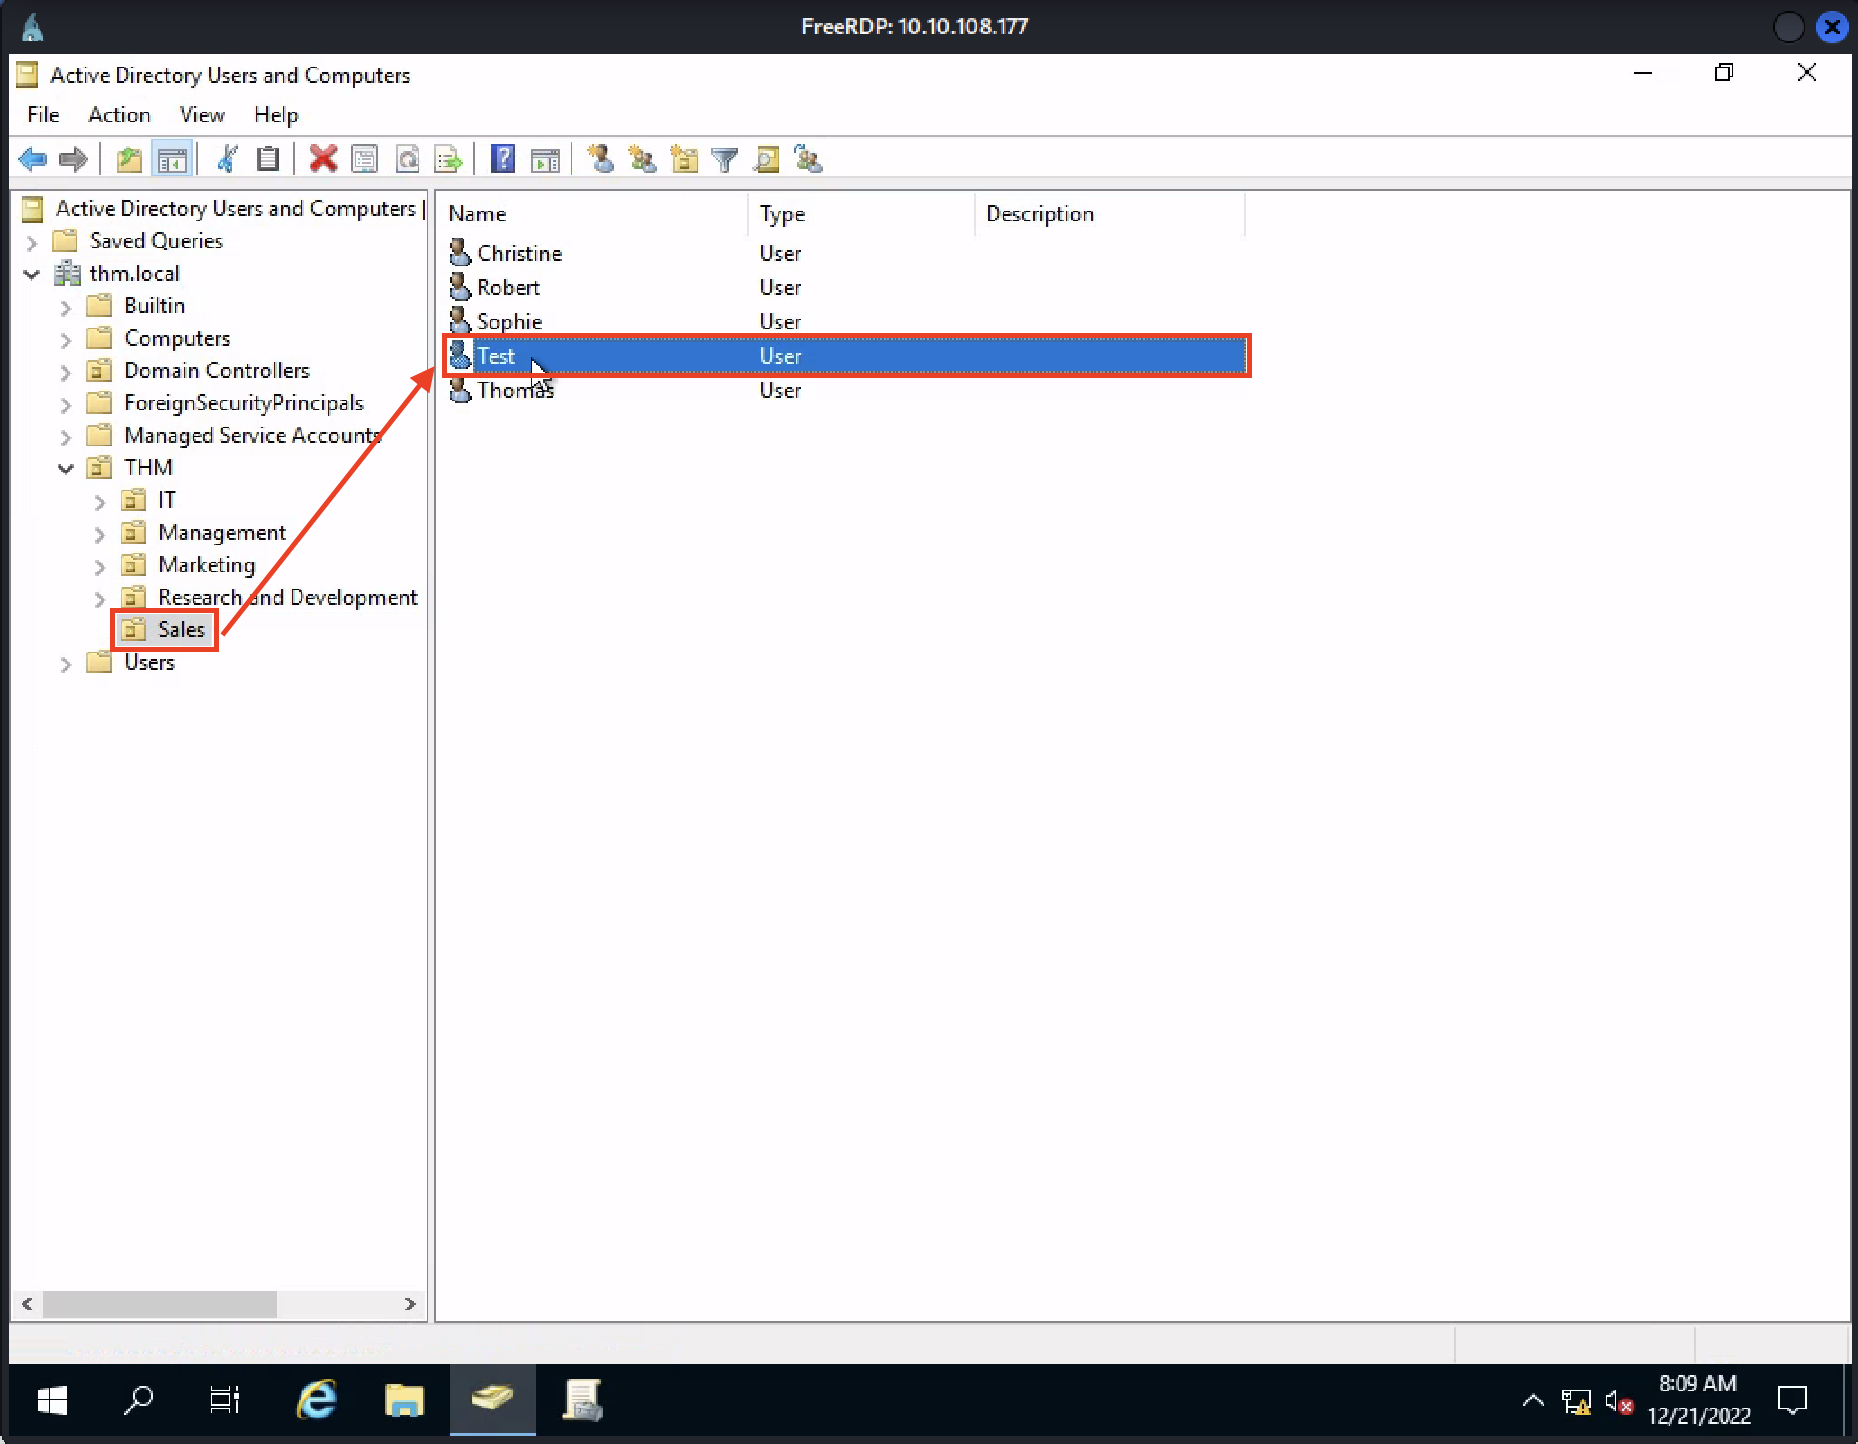This screenshot has width=1858, height=1444.
Task: Expand the Marketing OU chevron
Action: pyautogui.click(x=100, y=567)
